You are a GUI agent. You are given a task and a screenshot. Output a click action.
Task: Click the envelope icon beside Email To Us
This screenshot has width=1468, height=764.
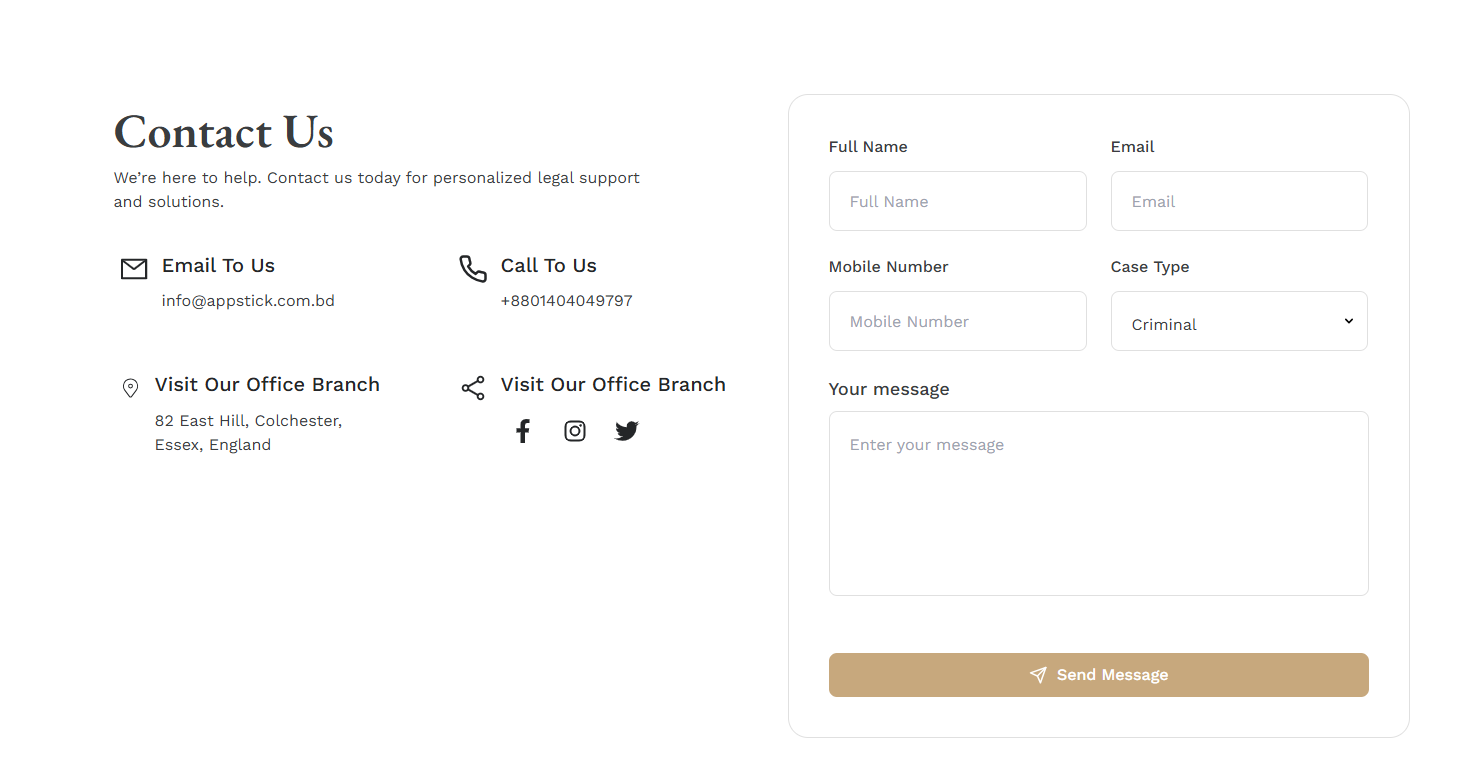pos(134,269)
